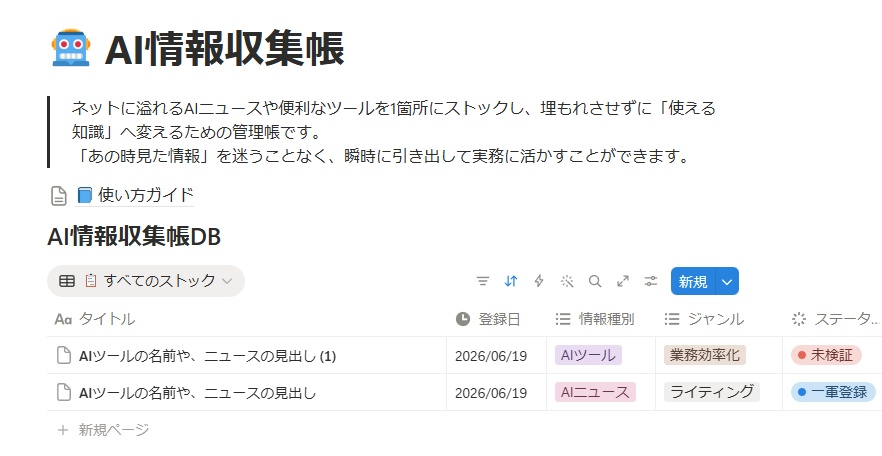882x456 pixels.
Task: Expand the すべてのストック view chevron
Action: pos(227,281)
